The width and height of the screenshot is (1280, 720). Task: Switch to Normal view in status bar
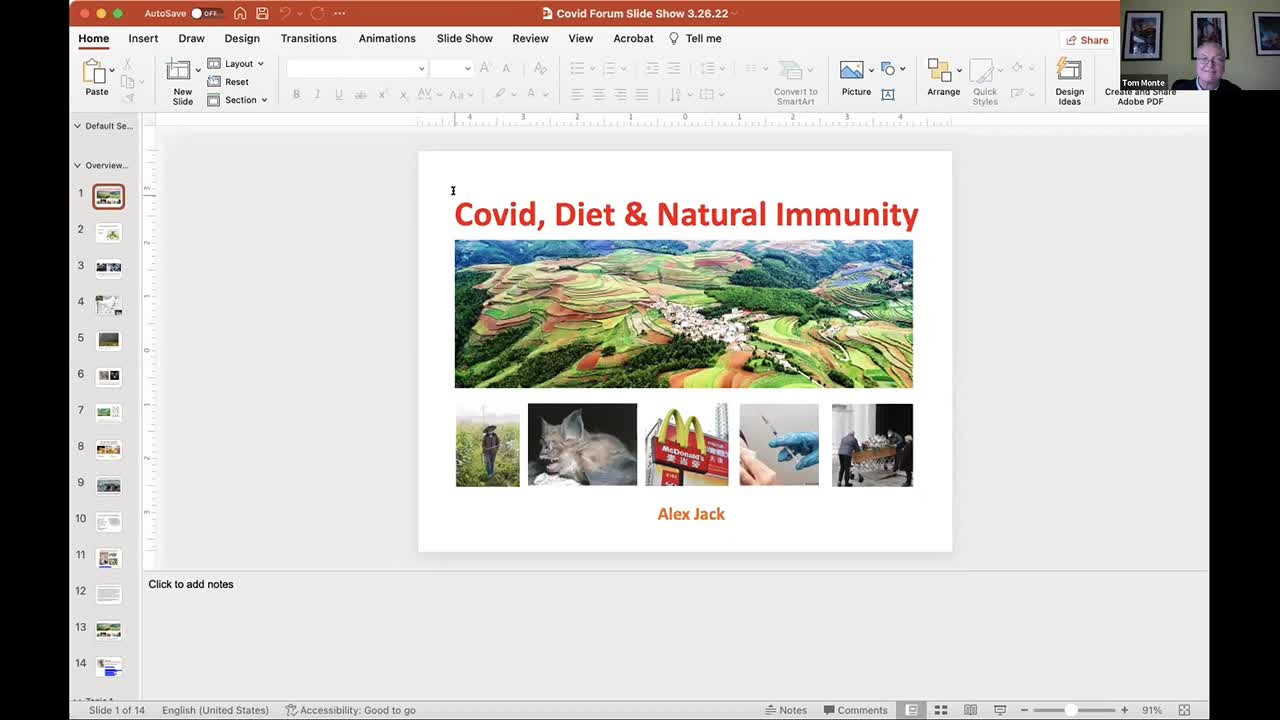tap(911, 710)
